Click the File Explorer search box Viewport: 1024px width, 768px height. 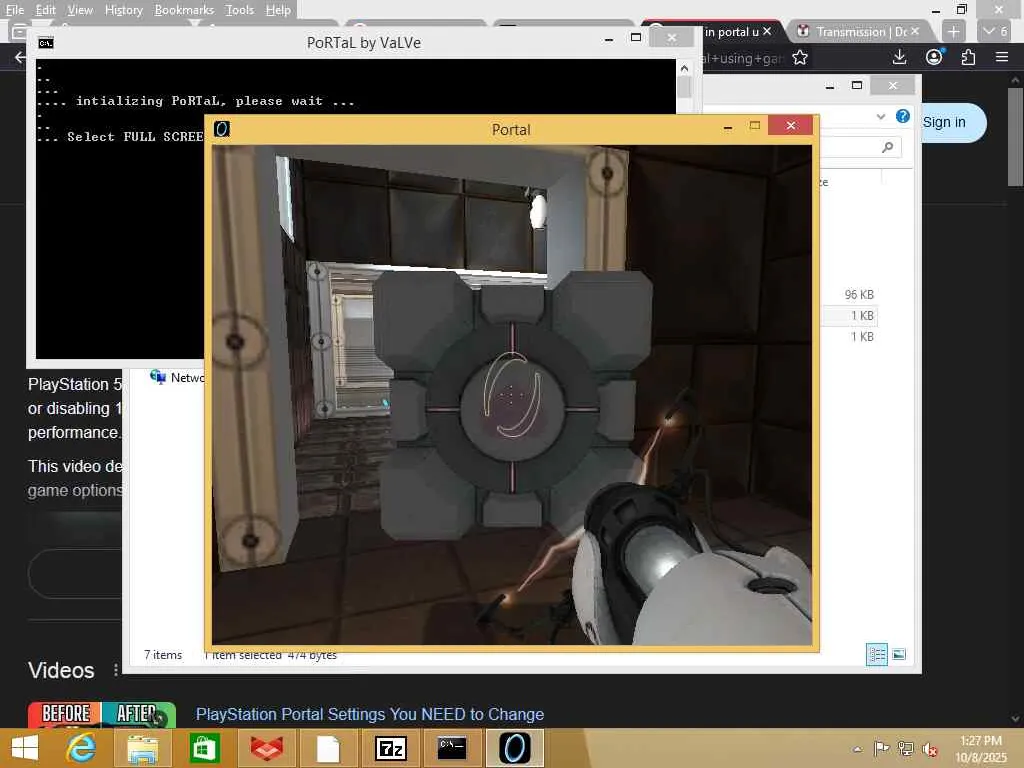(x=859, y=148)
